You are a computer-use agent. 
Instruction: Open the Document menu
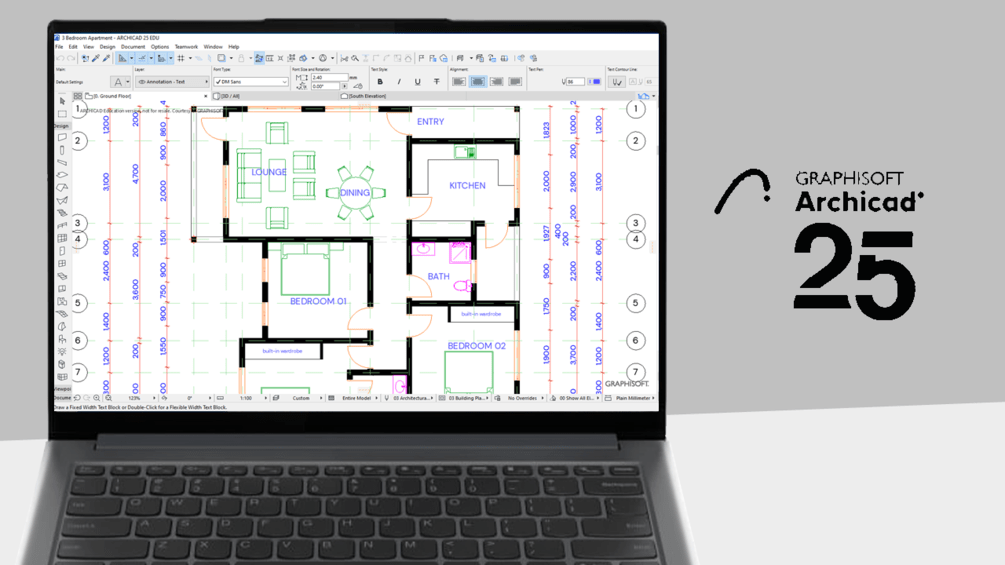click(x=133, y=47)
